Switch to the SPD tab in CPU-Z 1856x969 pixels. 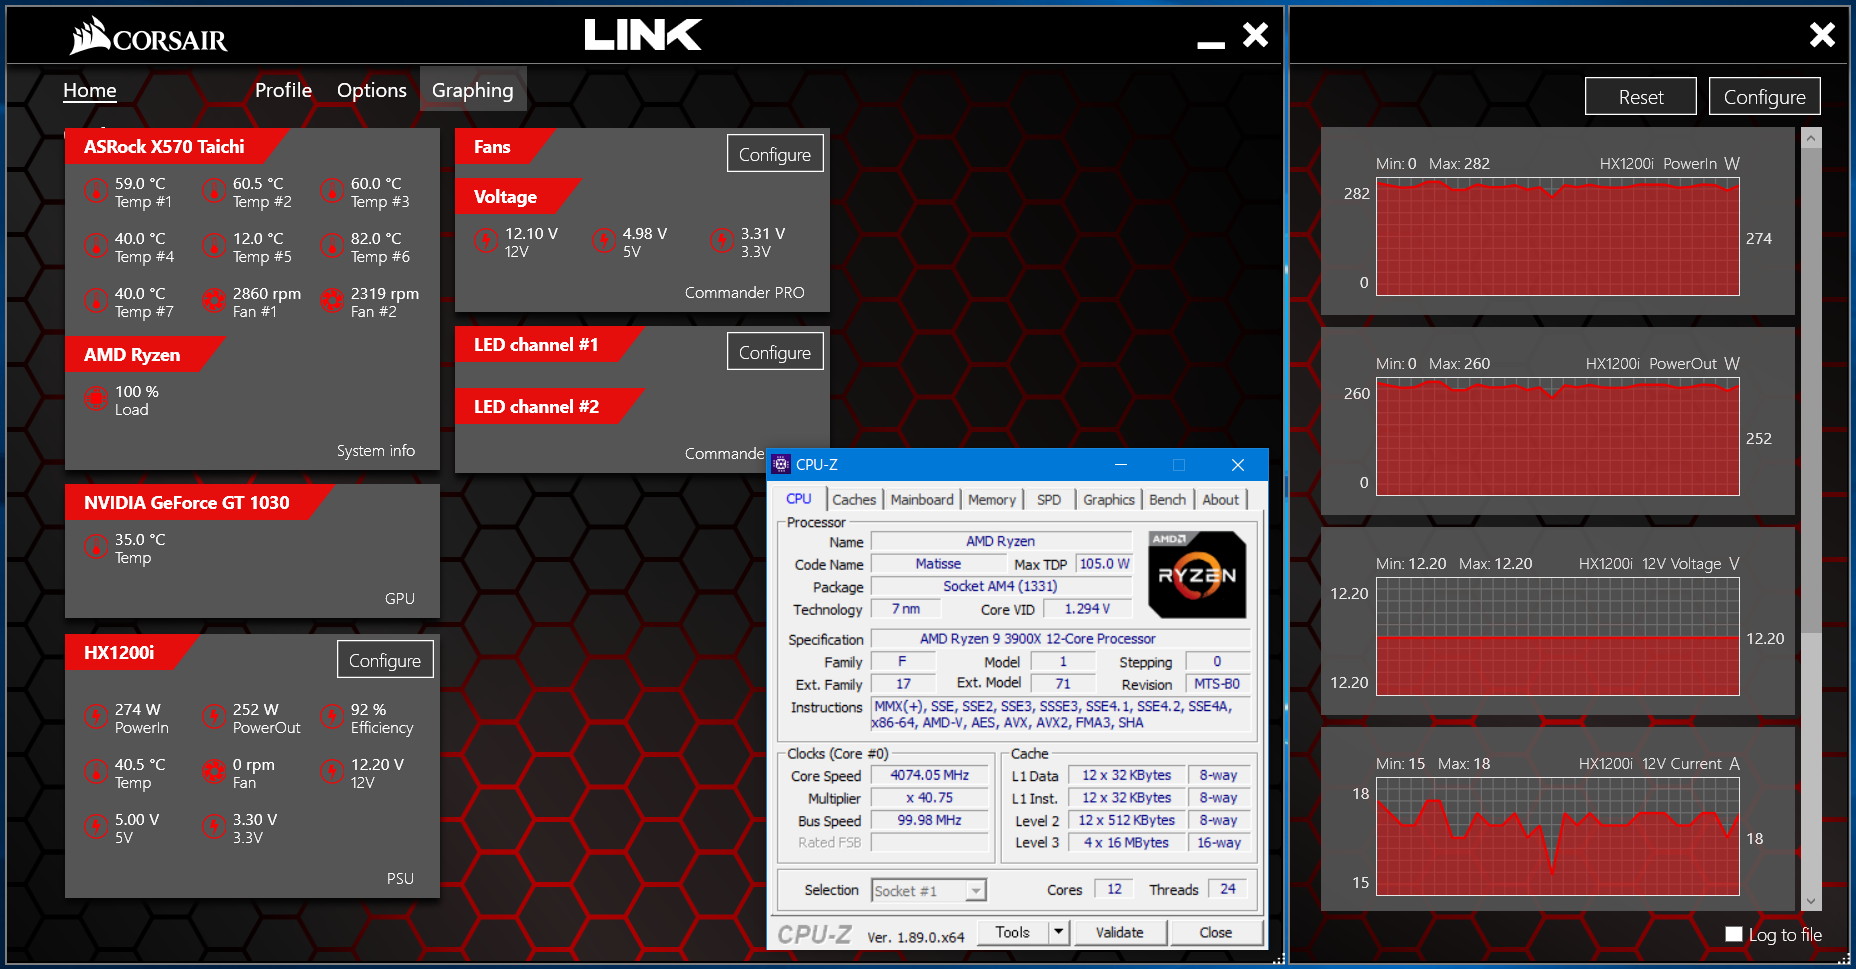point(1049,500)
